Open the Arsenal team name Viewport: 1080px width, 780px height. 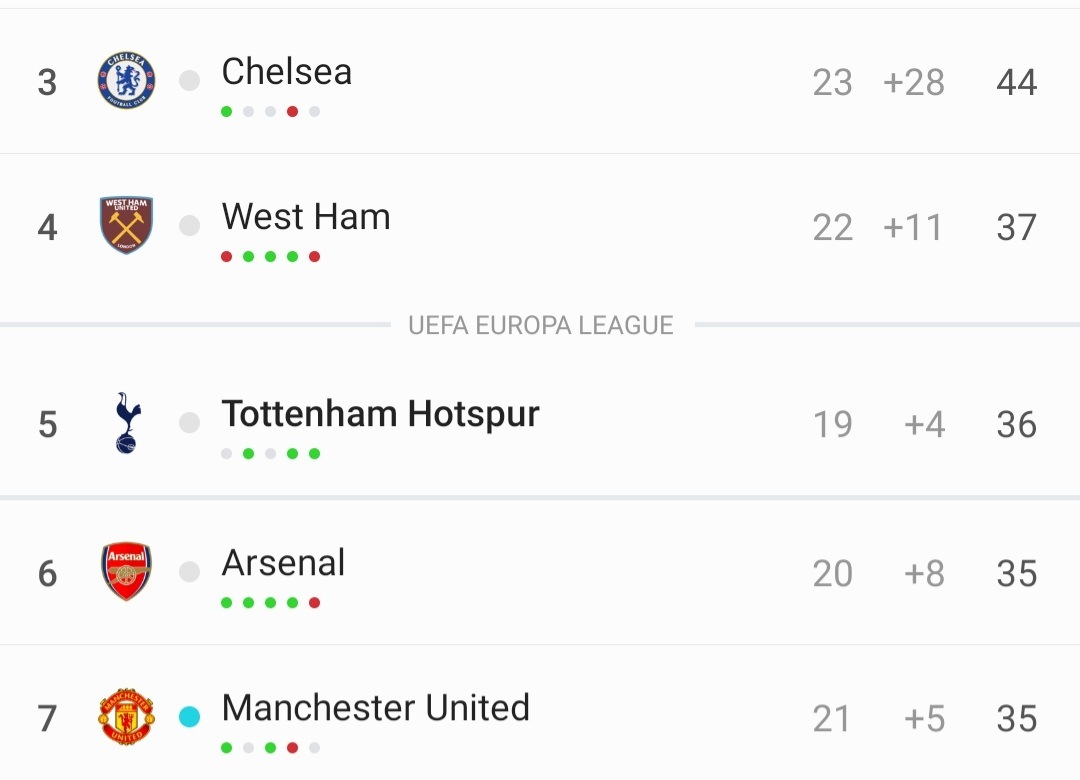tap(283, 563)
